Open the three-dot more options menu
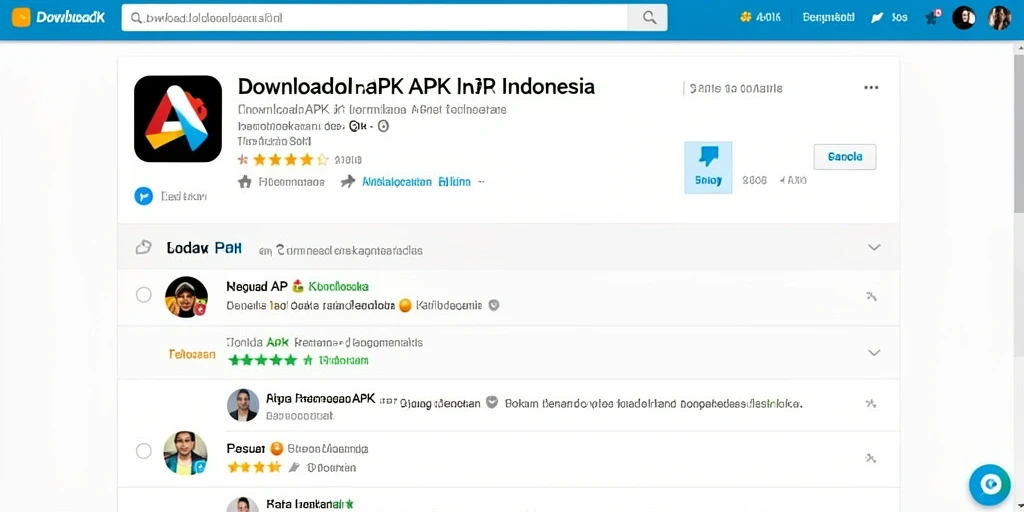1024x512 pixels. (871, 88)
